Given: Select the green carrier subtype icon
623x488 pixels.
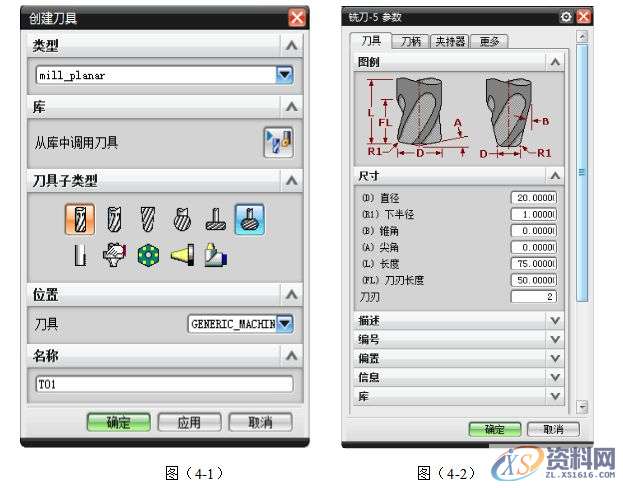Looking at the screenshot, I should (148, 255).
